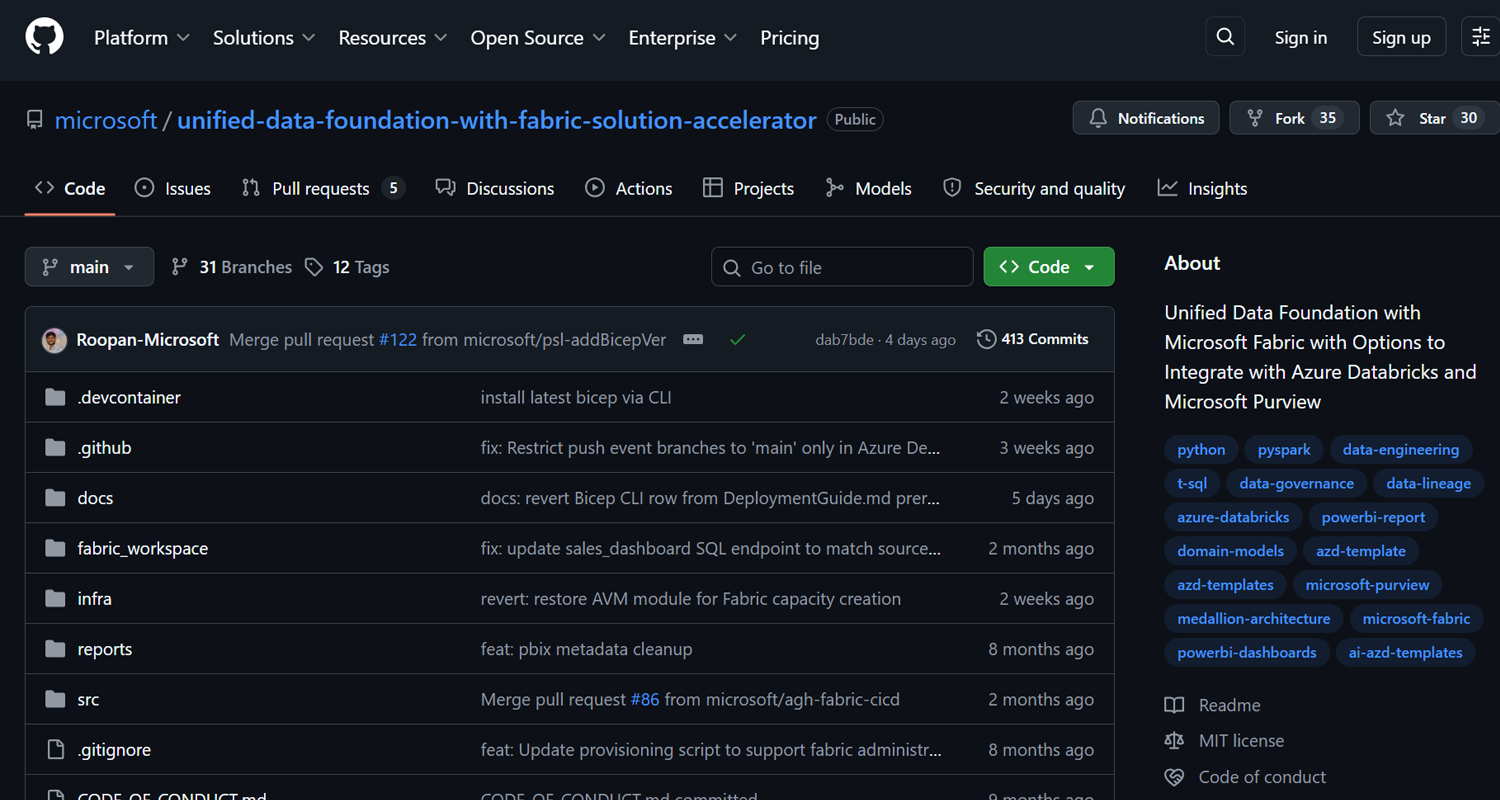Image resolution: width=1500 pixels, height=800 pixels.
Task: Expand the Platform menu
Action: click(141, 38)
